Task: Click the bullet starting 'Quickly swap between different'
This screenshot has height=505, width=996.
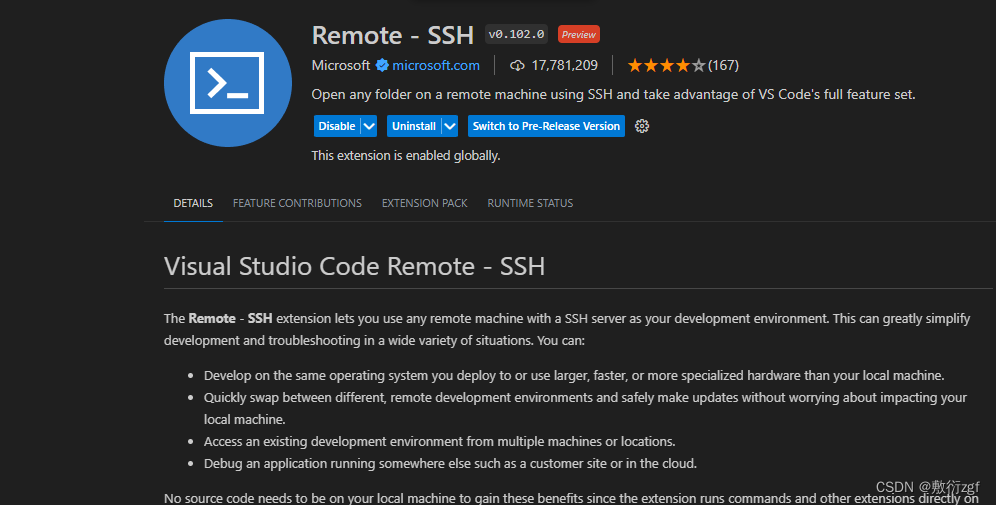Action: point(585,408)
